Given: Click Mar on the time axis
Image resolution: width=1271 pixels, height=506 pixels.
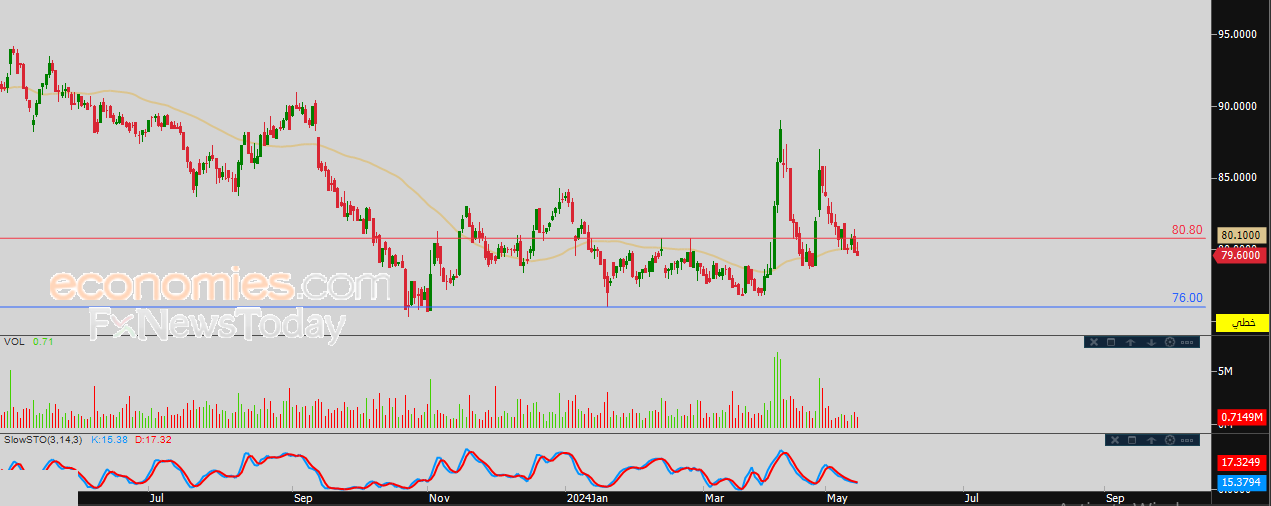Looking at the screenshot, I should tap(714, 497).
